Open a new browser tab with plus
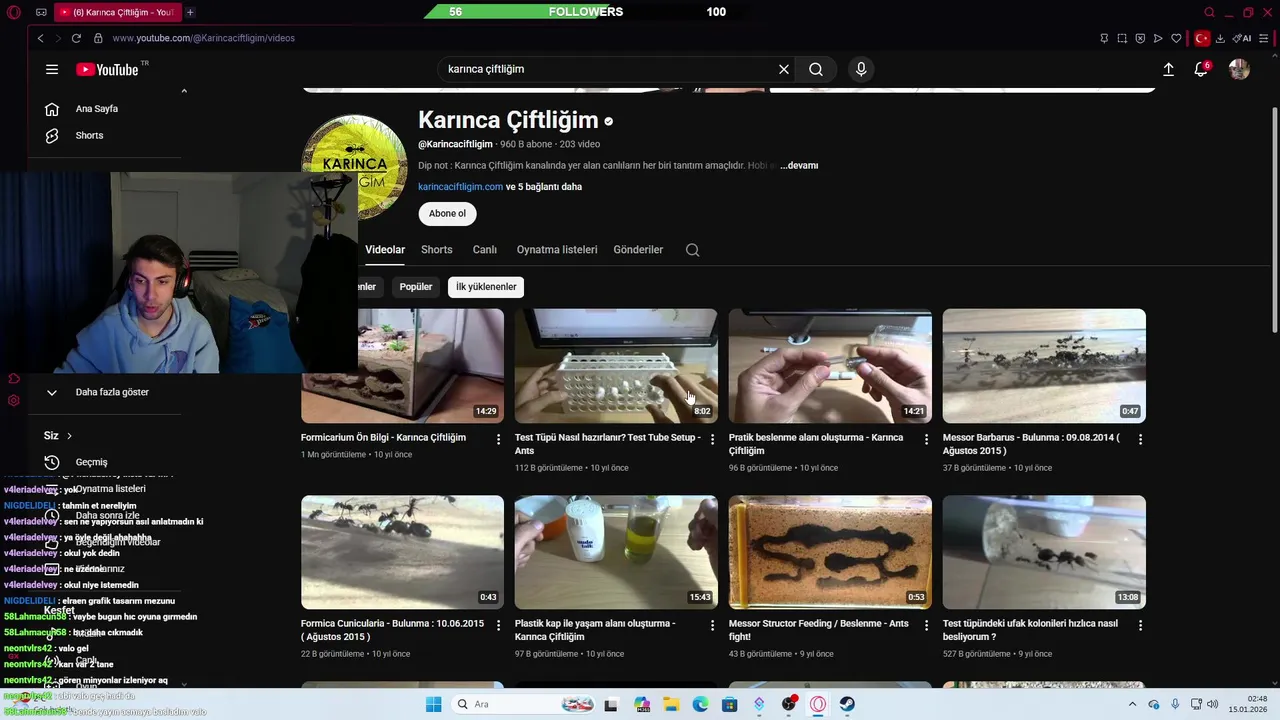Screen dimensions: 1280x720 [x=190, y=12]
